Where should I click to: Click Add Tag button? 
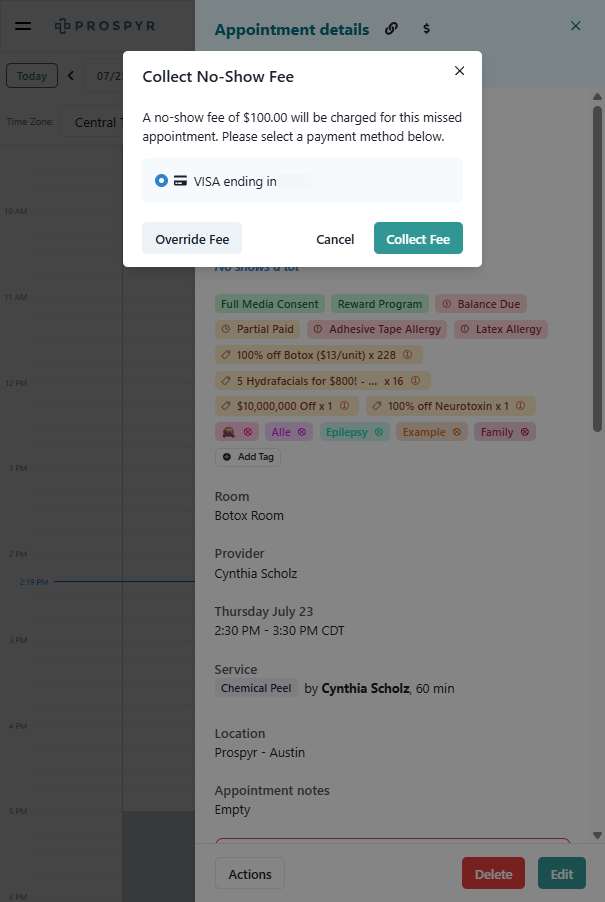point(248,457)
